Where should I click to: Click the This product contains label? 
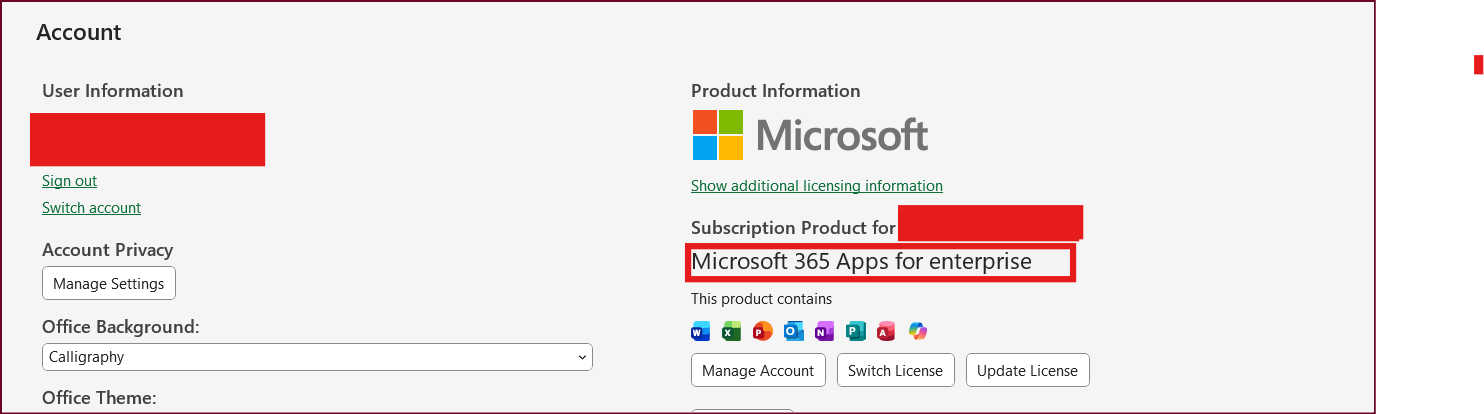pyautogui.click(x=761, y=299)
